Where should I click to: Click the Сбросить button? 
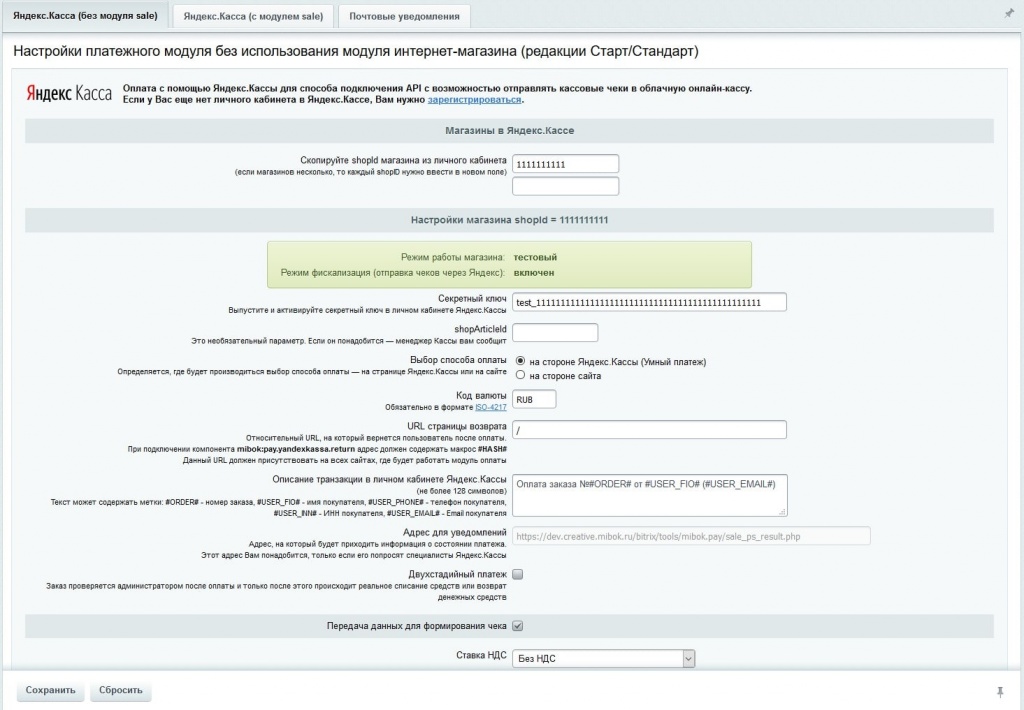coord(121,690)
